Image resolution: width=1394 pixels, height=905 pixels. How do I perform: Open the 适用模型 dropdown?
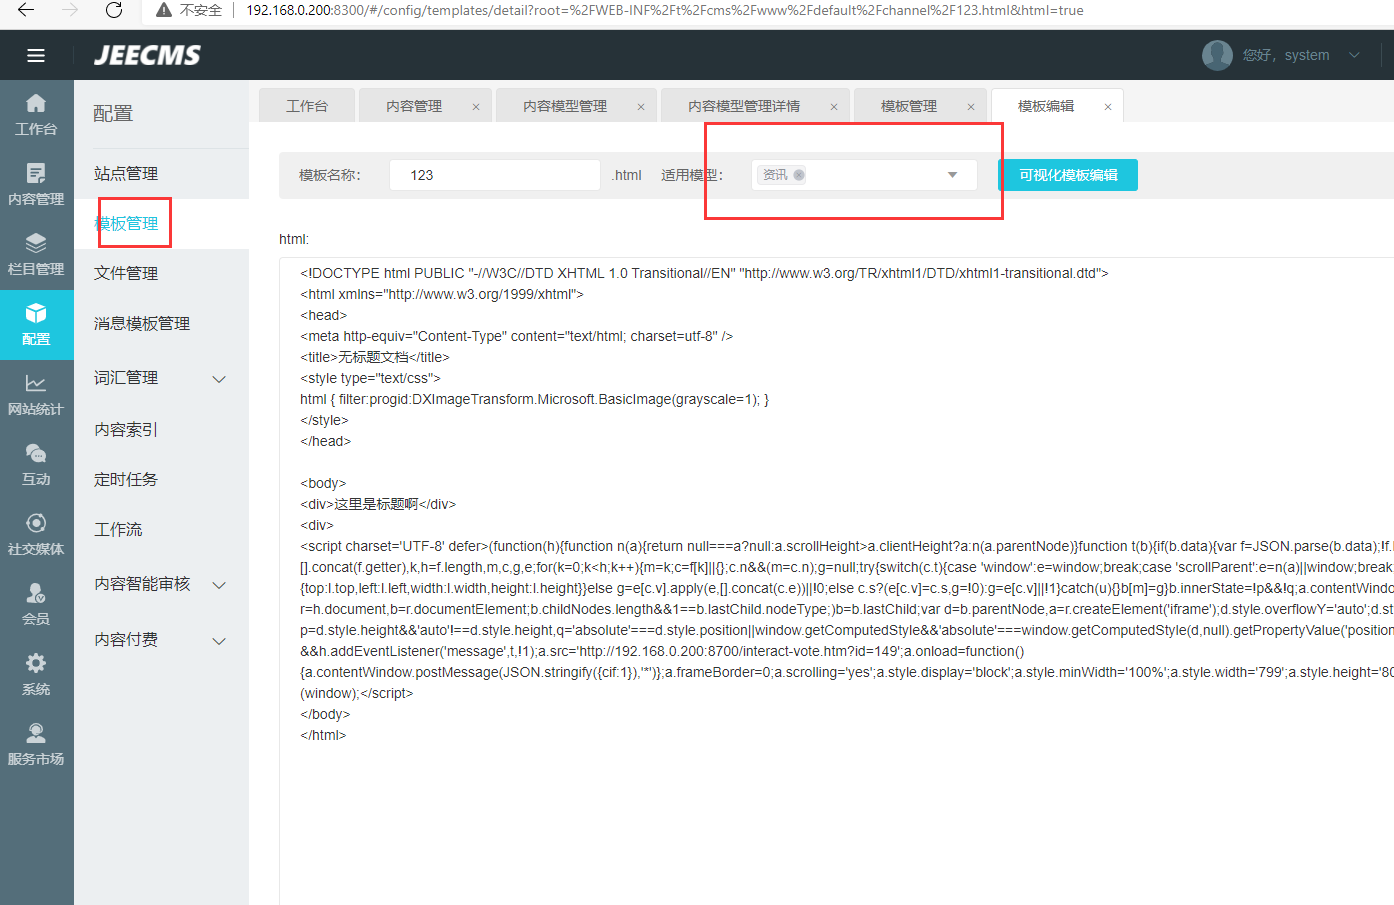pos(864,175)
